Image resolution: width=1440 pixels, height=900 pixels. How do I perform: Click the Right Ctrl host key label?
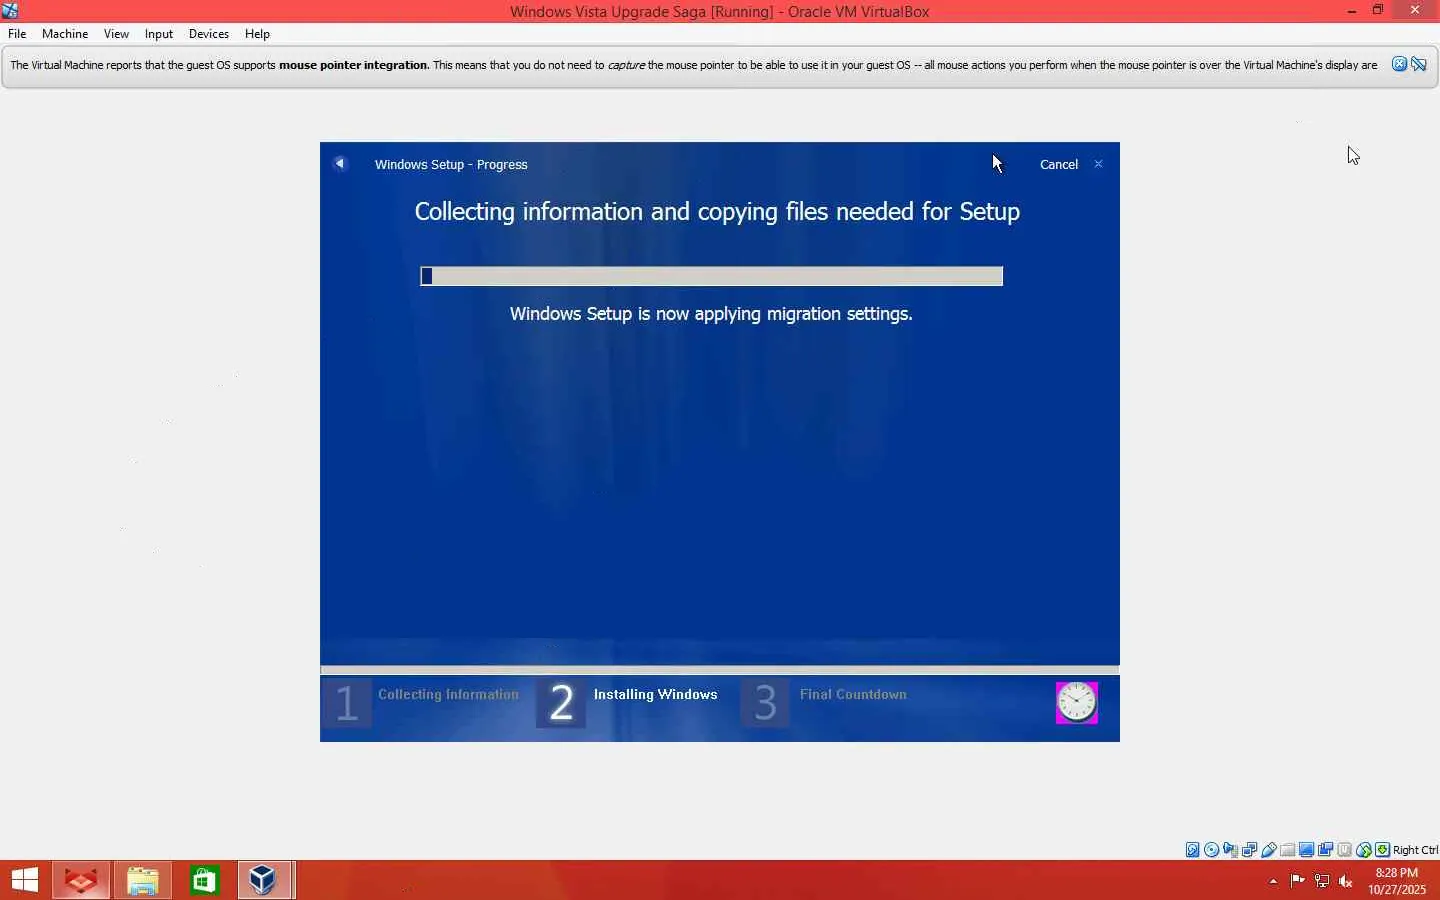pyautogui.click(x=1415, y=850)
